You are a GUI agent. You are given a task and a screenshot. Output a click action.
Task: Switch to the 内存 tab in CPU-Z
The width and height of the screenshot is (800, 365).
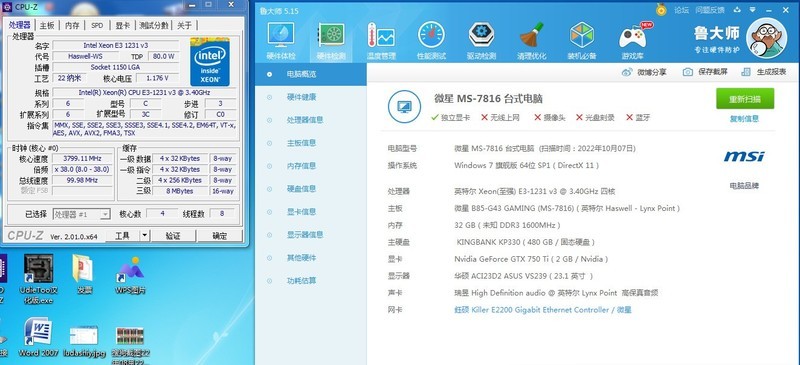click(x=72, y=25)
